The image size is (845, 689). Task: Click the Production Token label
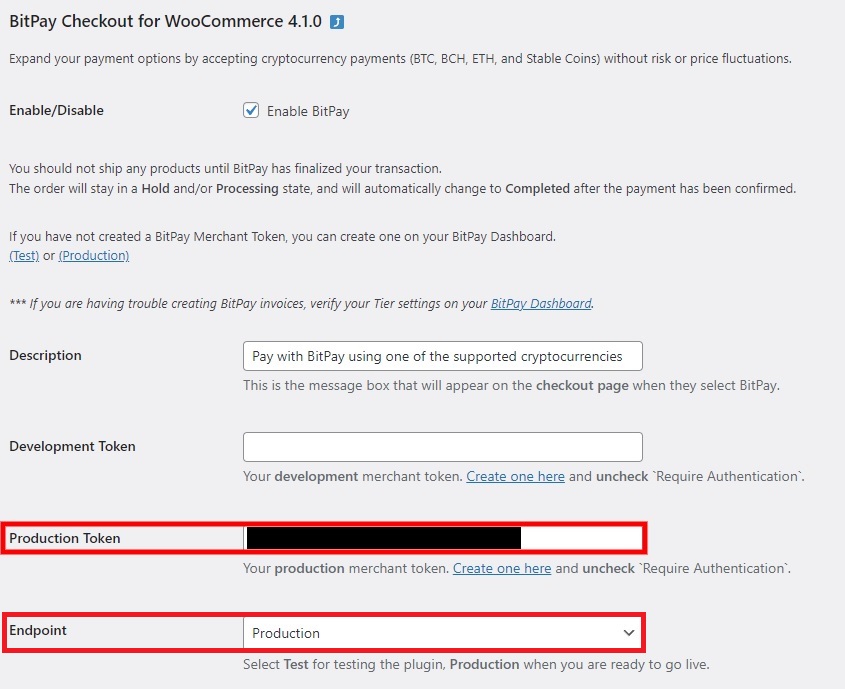65,538
